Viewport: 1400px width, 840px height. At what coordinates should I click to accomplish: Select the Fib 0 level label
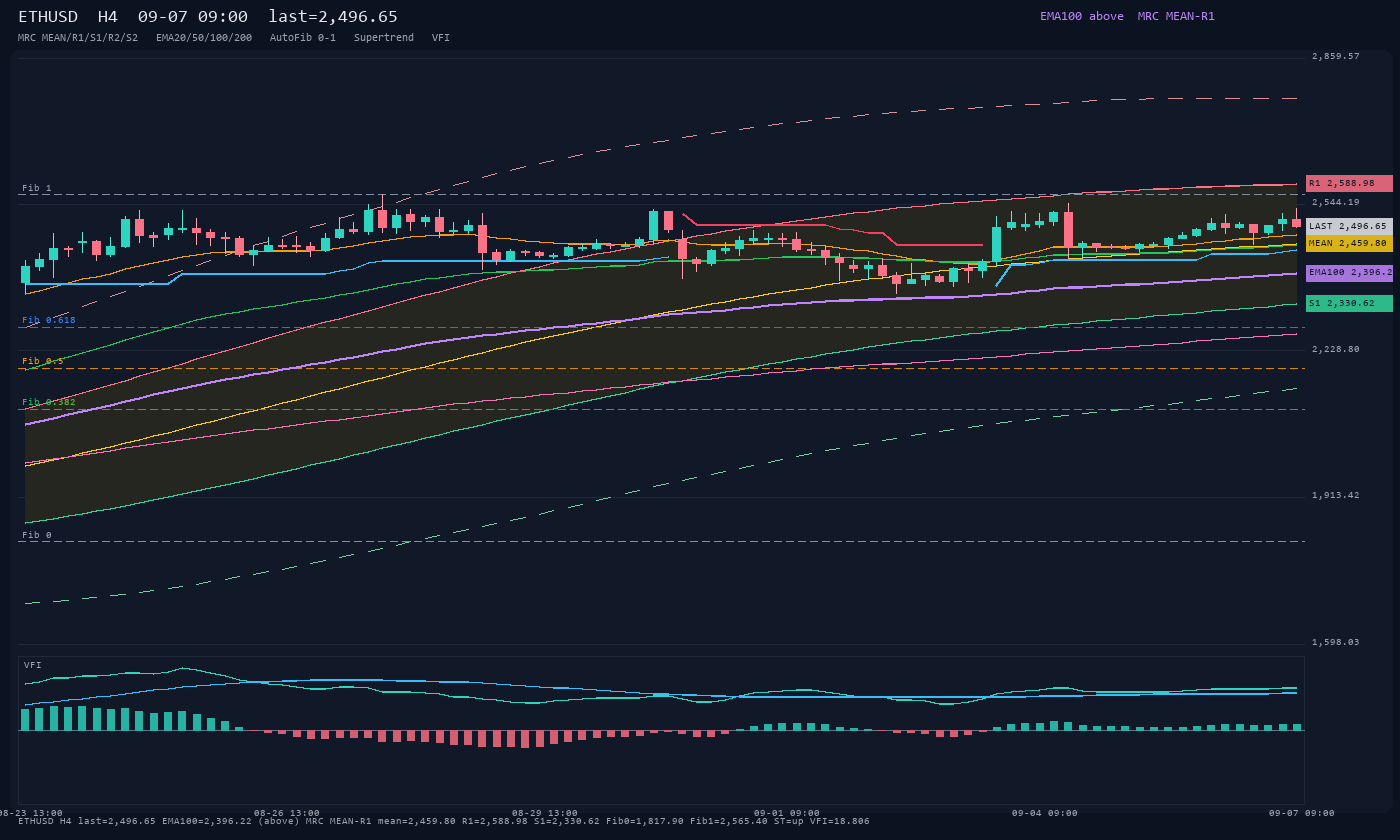pyautogui.click(x=37, y=535)
